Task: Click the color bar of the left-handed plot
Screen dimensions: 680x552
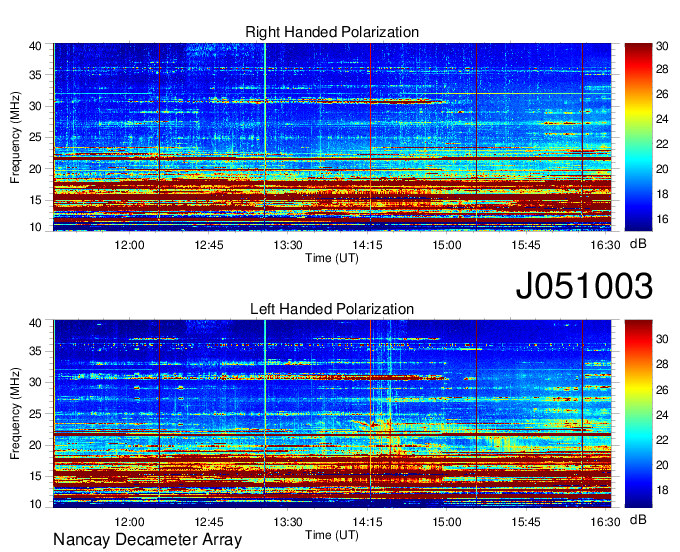Action: [638, 414]
